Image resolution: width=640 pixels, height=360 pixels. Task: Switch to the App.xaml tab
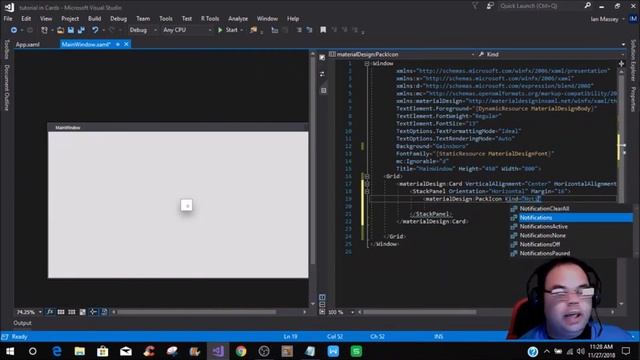pyautogui.click(x=28, y=44)
